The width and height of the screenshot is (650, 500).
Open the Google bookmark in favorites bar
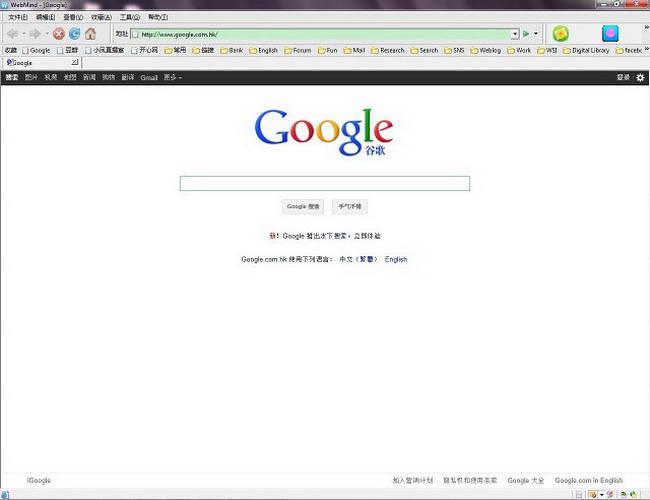(x=36, y=51)
